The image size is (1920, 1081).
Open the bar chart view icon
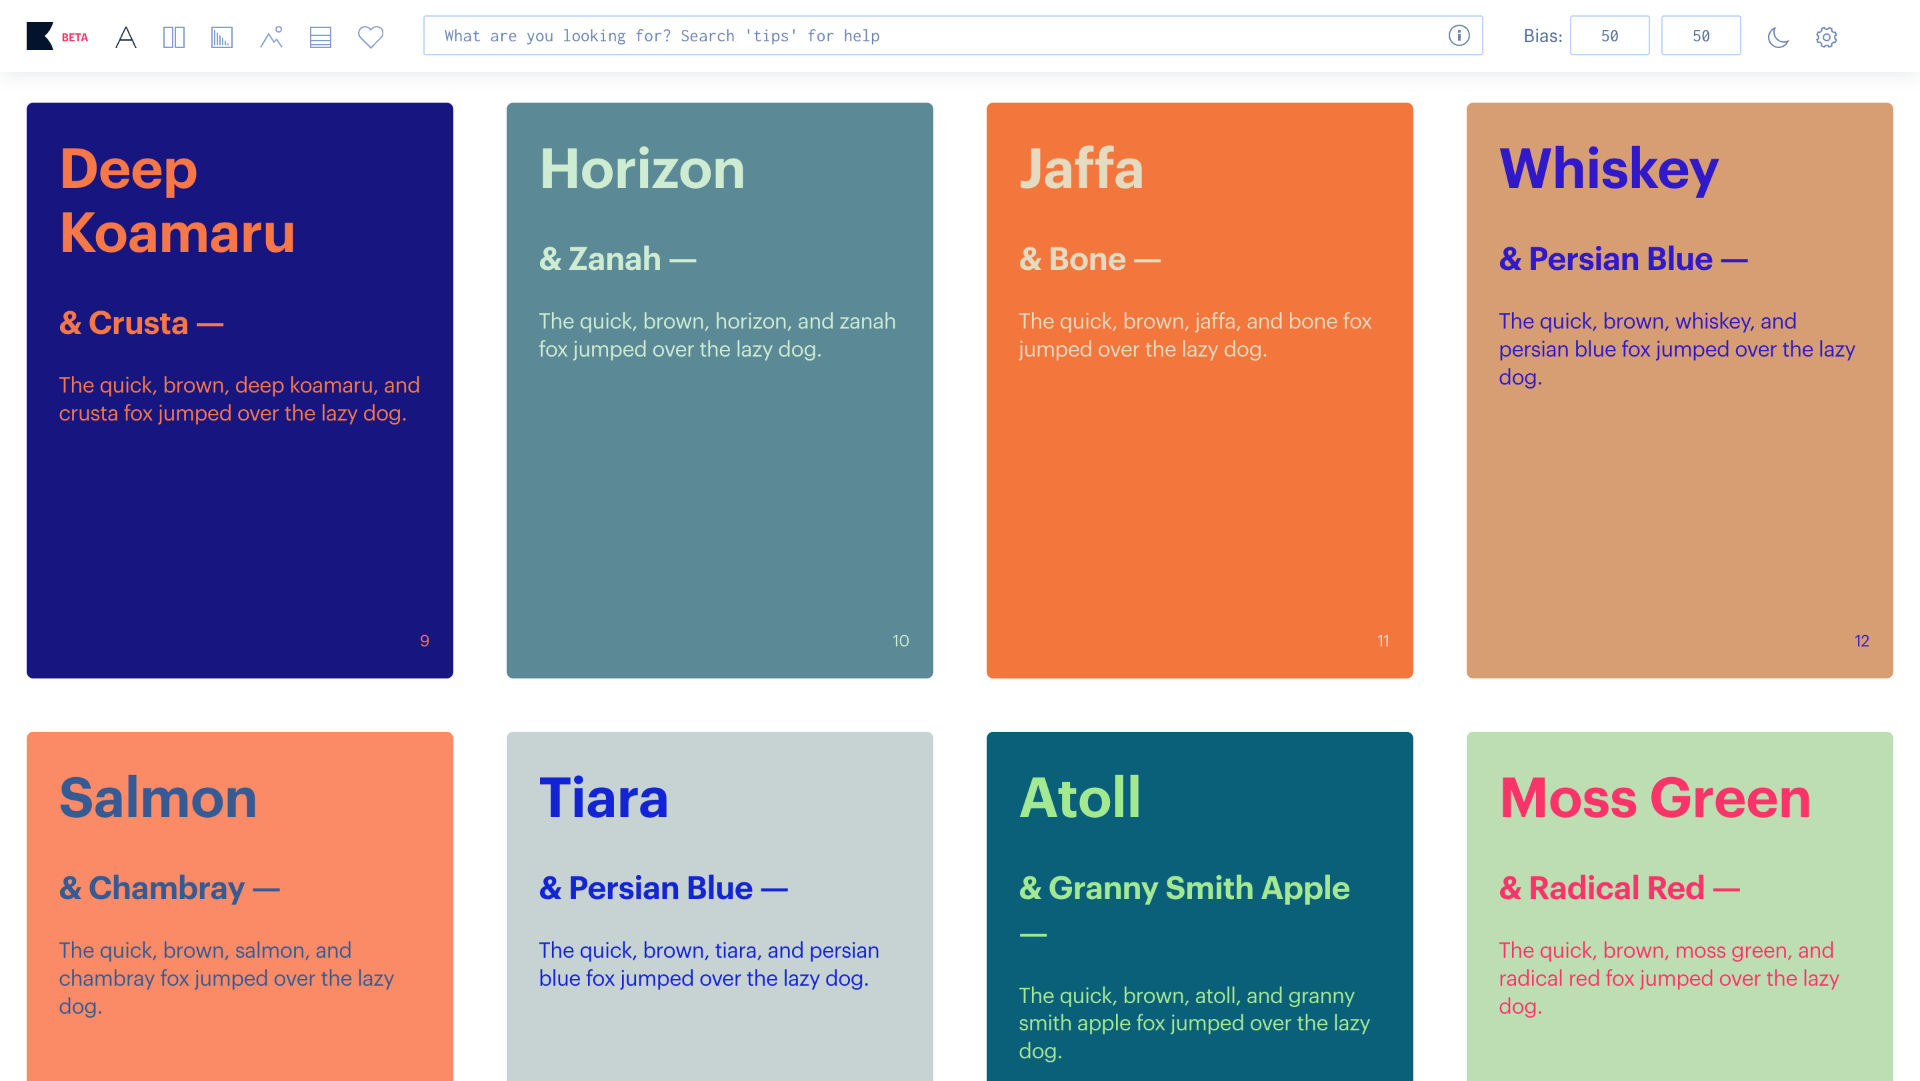point(222,37)
